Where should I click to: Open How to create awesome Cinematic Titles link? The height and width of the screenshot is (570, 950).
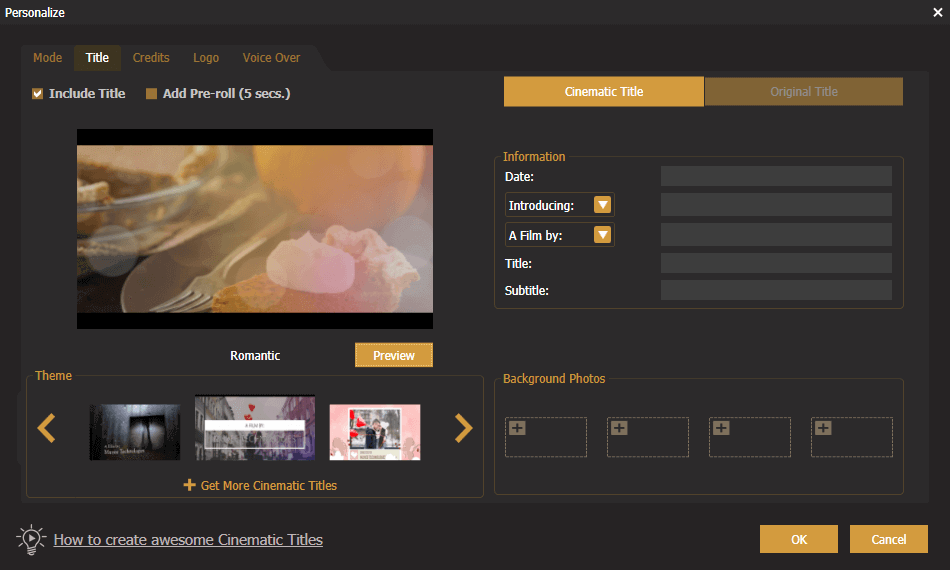pos(188,540)
